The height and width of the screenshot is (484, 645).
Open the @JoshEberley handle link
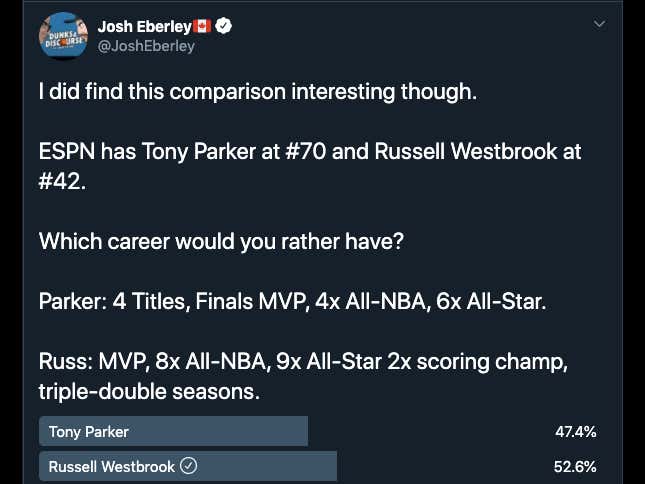[x=146, y=46]
